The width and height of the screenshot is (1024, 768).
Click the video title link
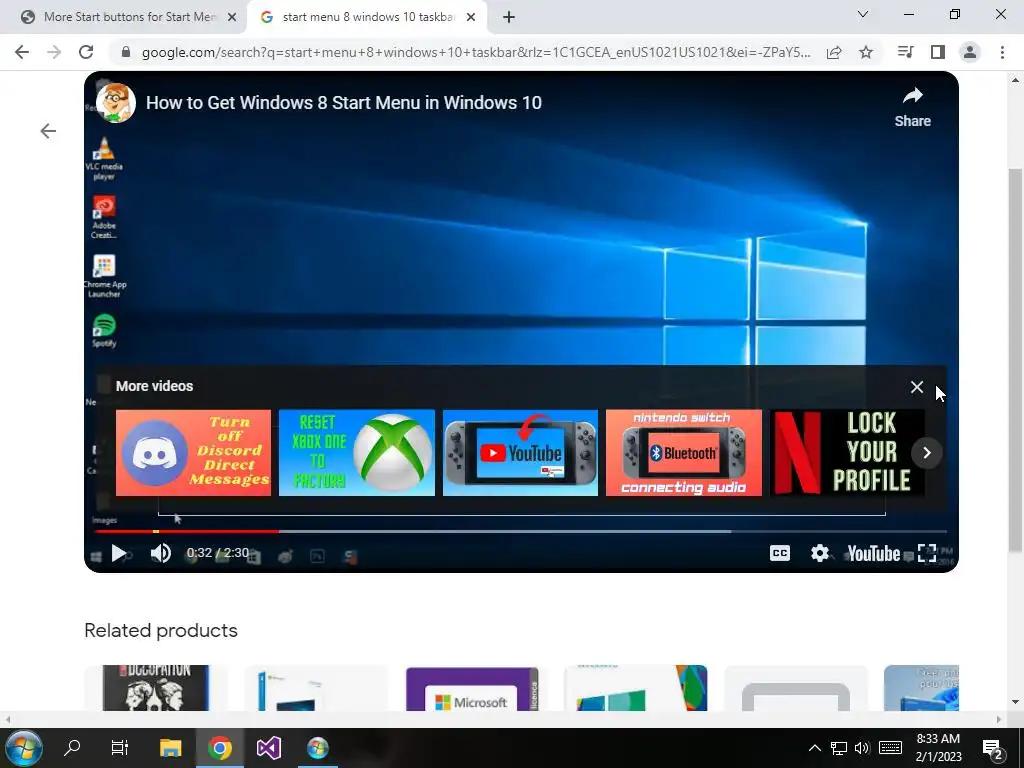click(x=344, y=103)
